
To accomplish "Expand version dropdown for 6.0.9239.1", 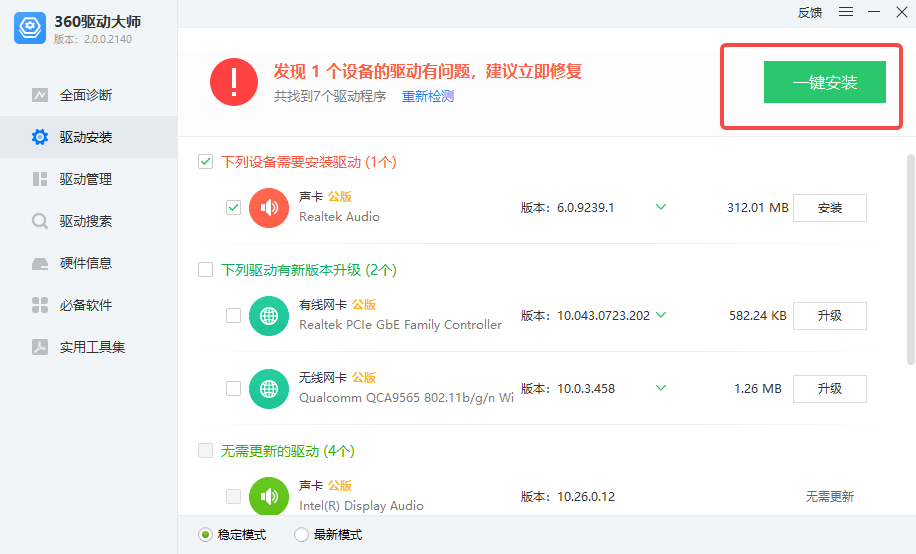I will [x=661, y=207].
